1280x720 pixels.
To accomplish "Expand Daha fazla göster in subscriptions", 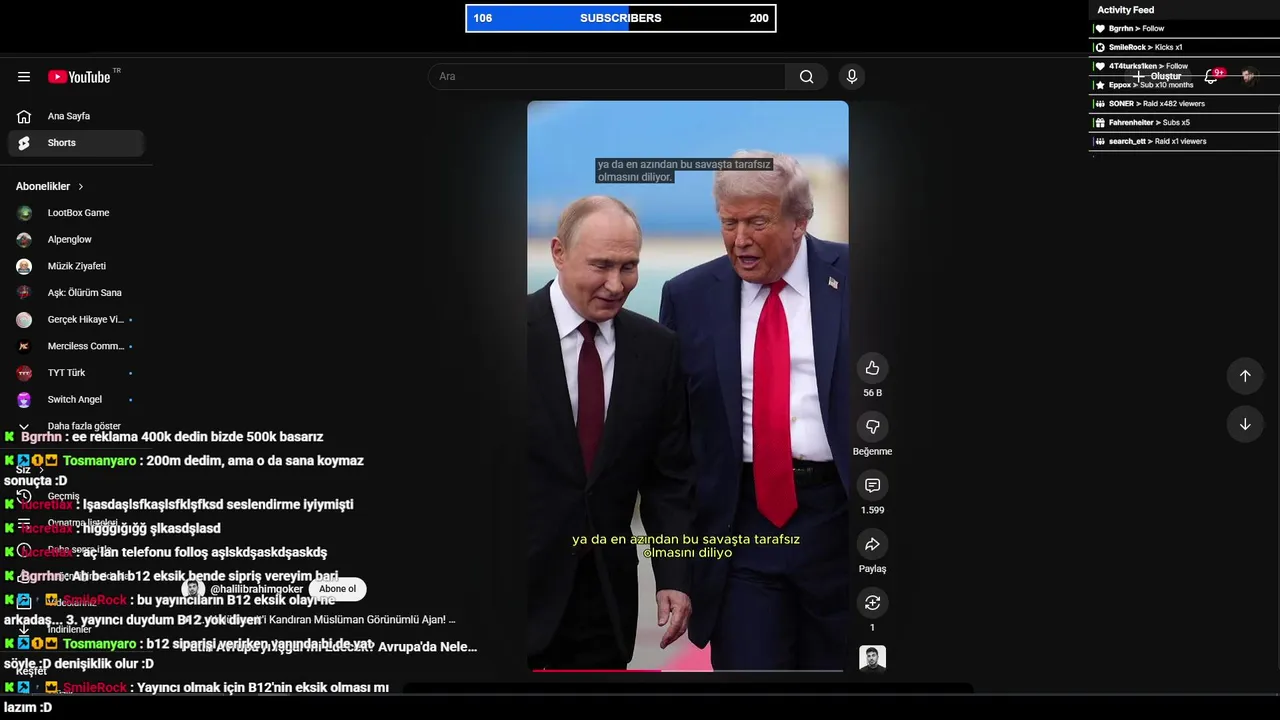I will 76,426.
